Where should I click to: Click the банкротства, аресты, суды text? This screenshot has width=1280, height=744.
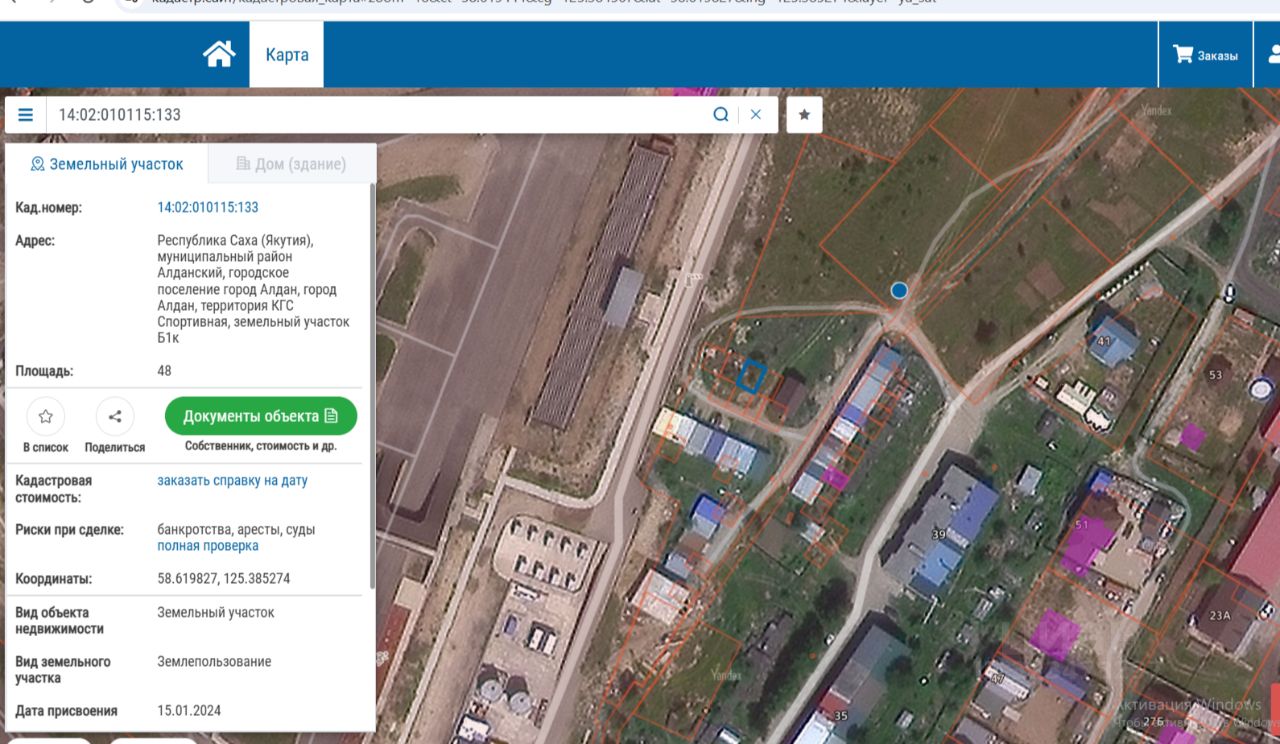pyautogui.click(x=236, y=530)
